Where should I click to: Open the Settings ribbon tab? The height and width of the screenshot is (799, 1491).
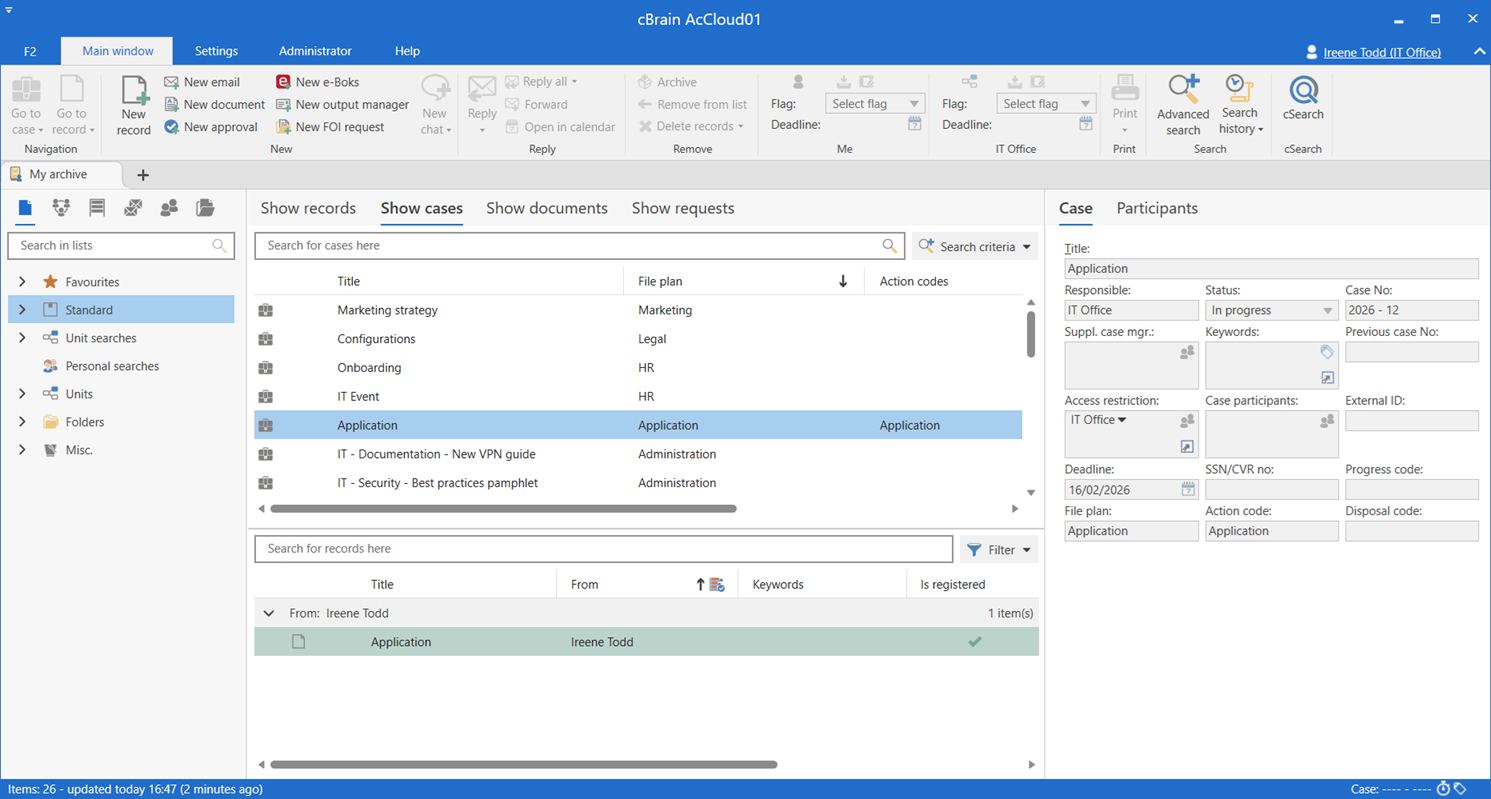(x=216, y=51)
